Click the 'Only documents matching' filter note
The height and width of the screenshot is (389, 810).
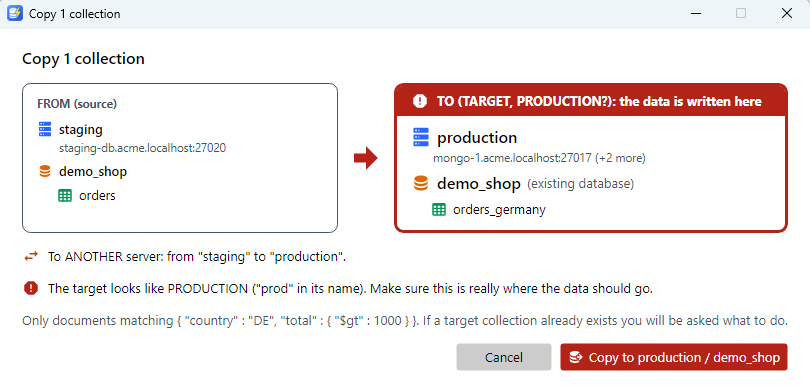click(x=404, y=321)
